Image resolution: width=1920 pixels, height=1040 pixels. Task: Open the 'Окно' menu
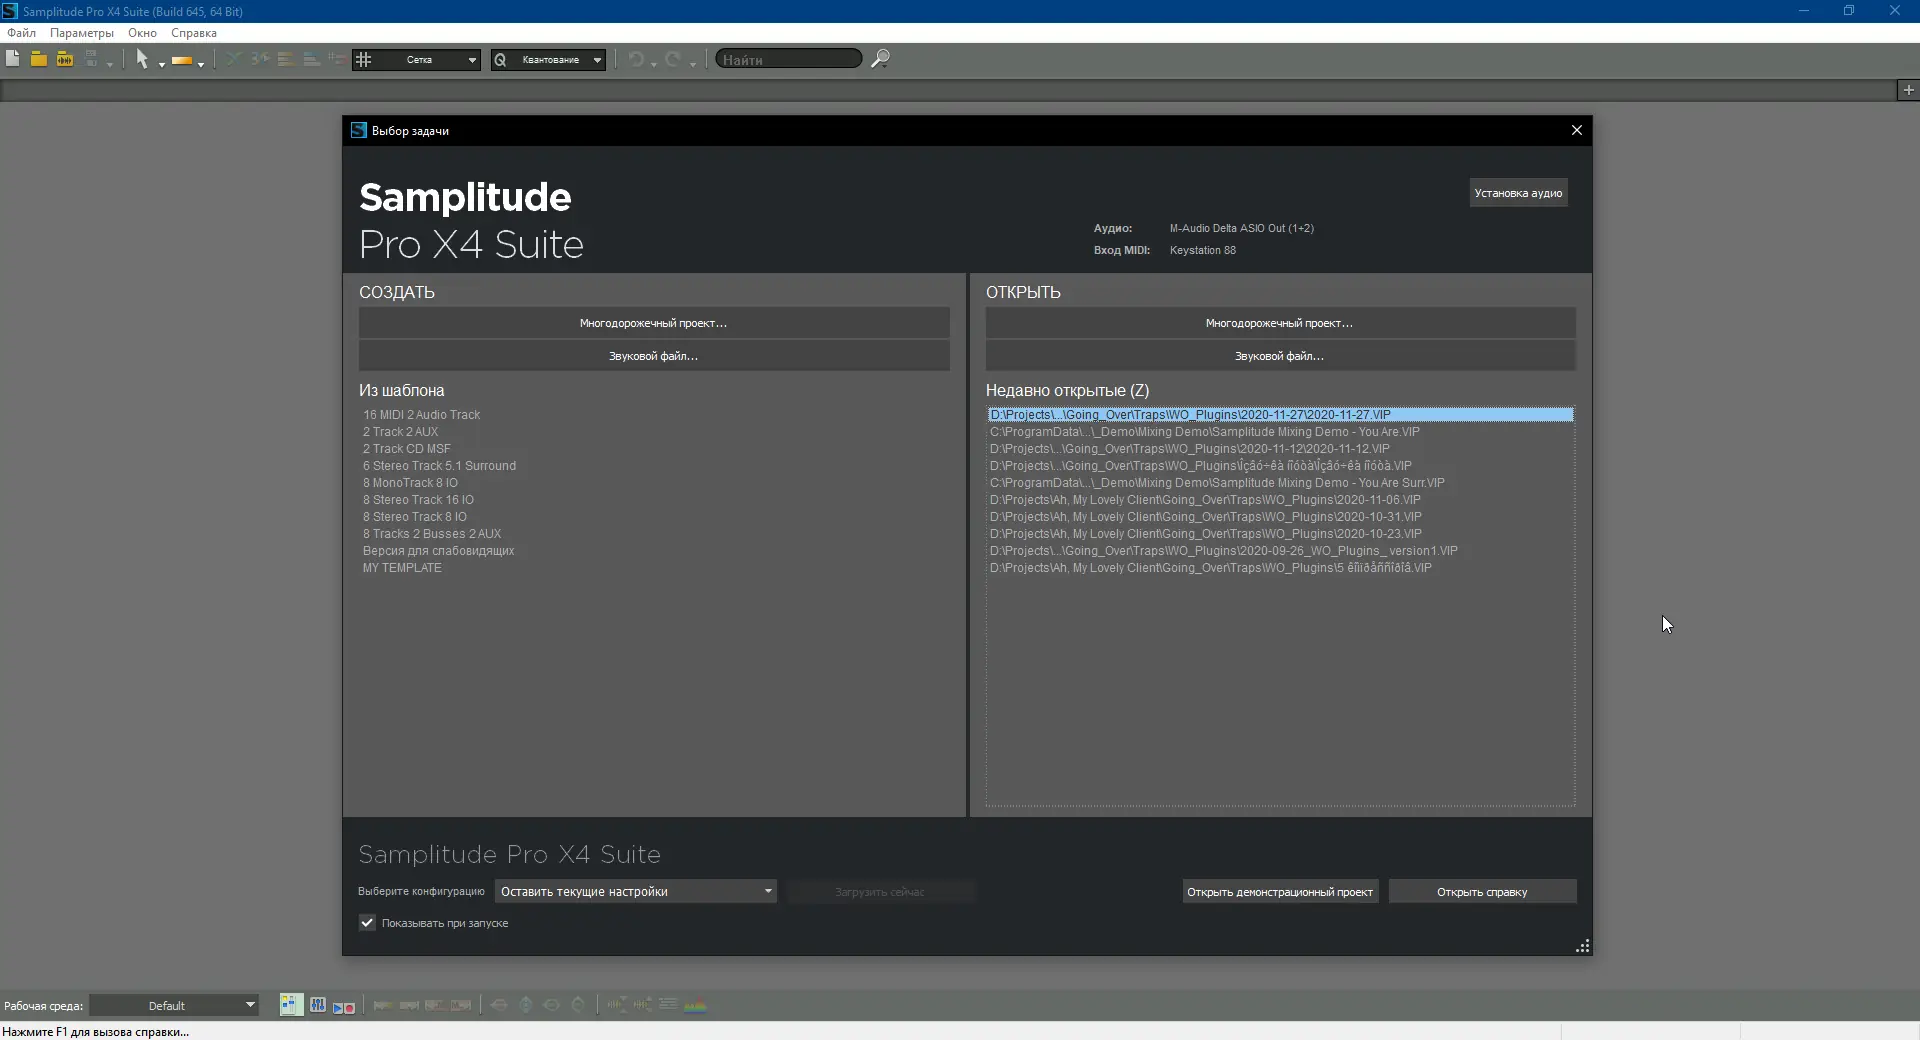coord(142,33)
